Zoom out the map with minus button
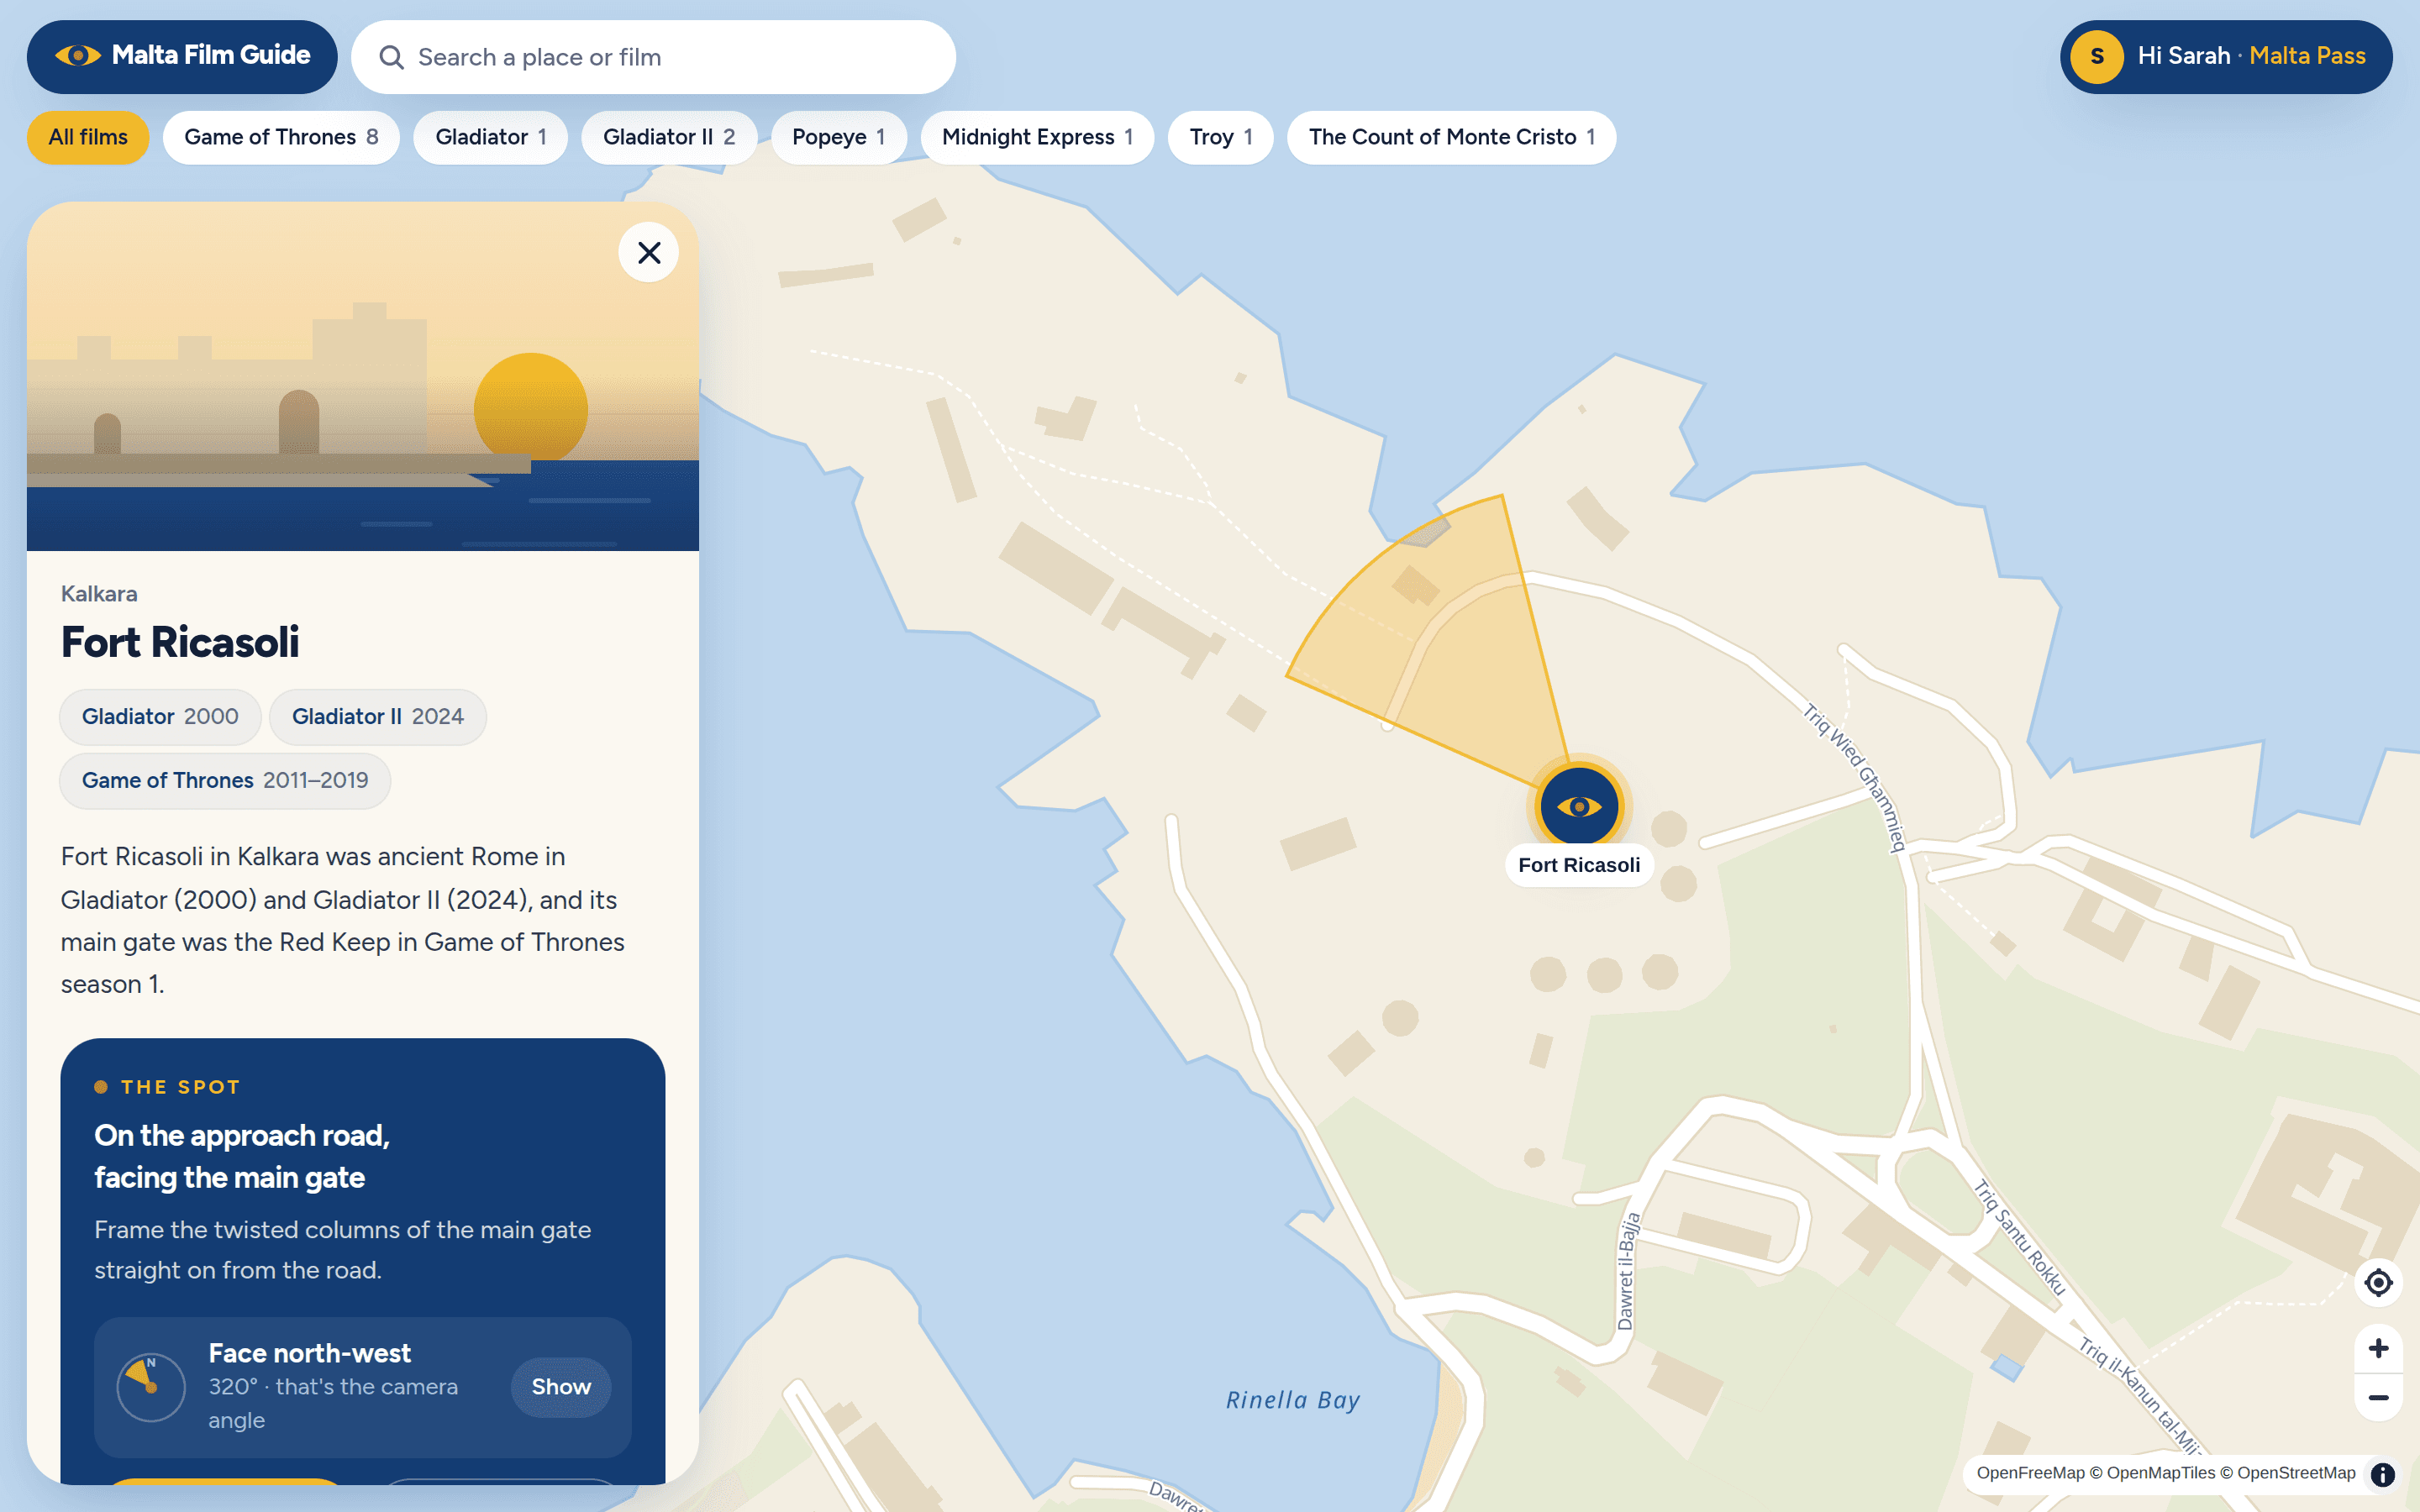The height and width of the screenshot is (1512, 2420). pyautogui.click(x=2378, y=1397)
